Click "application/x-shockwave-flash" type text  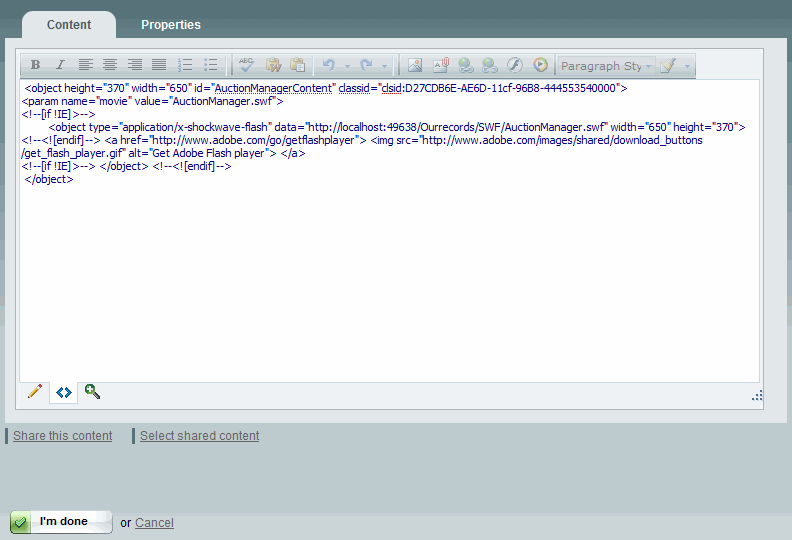point(196,127)
